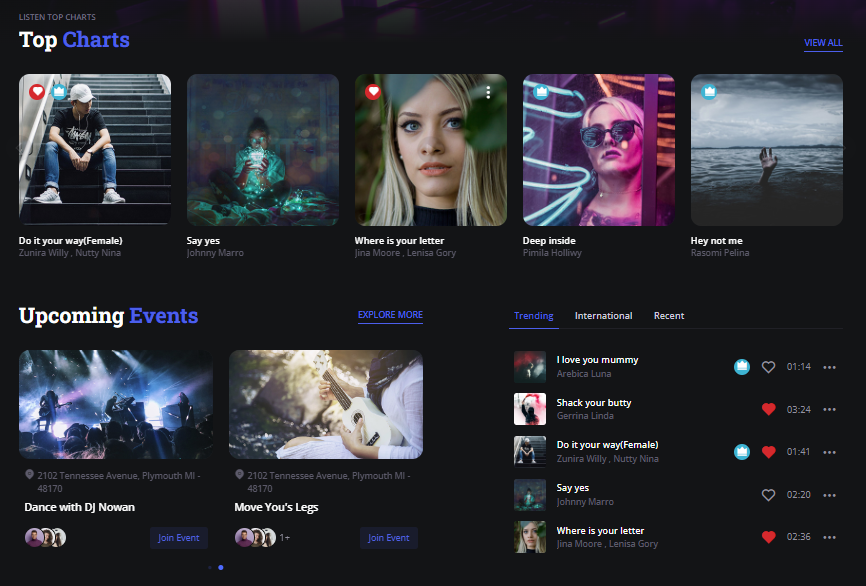Switch to the International tab

point(603,316)
